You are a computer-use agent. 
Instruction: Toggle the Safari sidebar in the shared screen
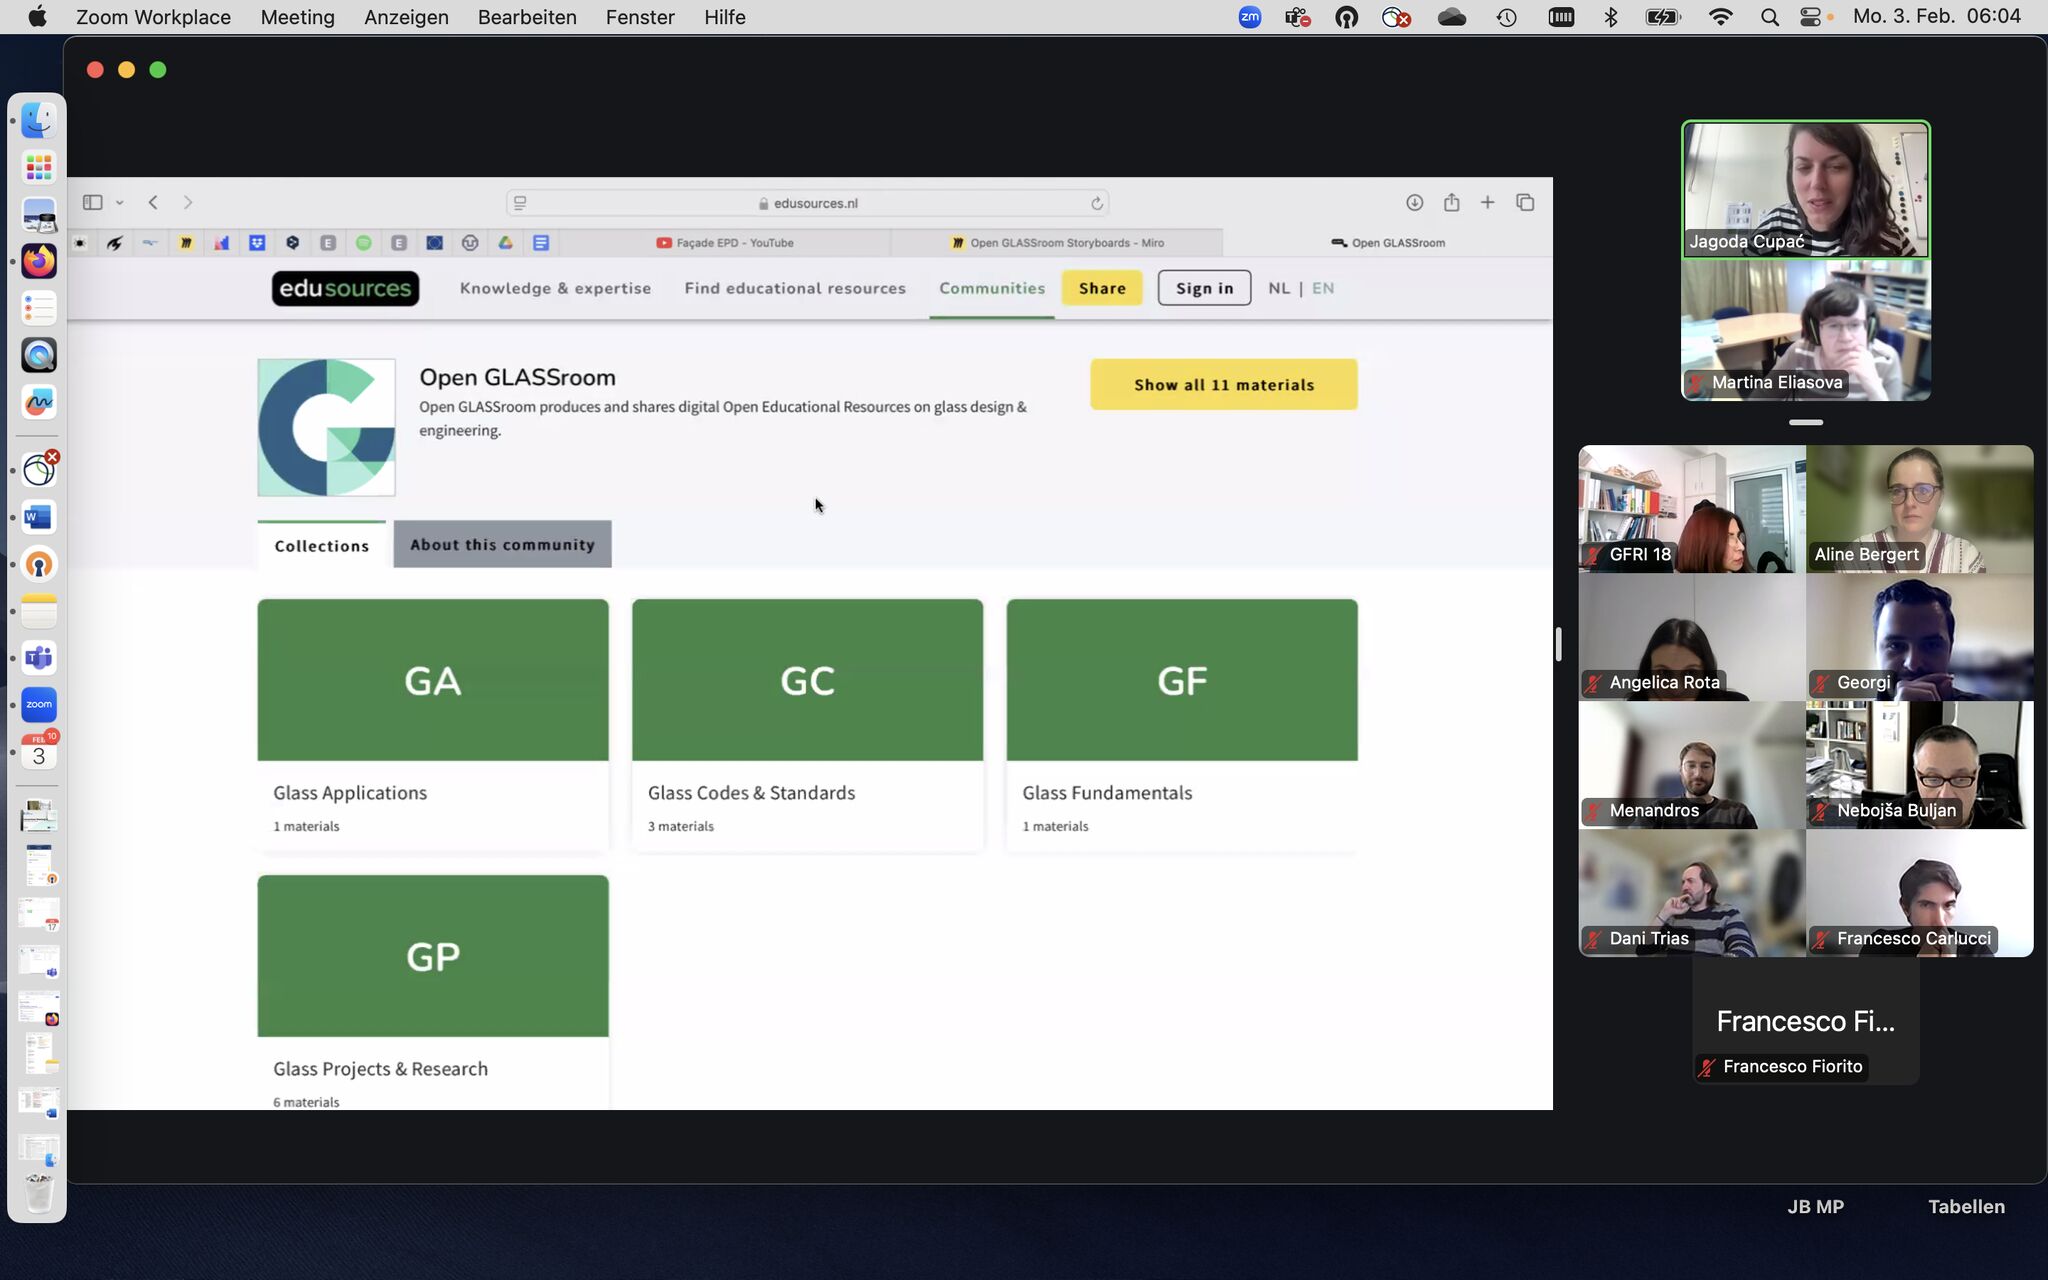click(92, 203)
